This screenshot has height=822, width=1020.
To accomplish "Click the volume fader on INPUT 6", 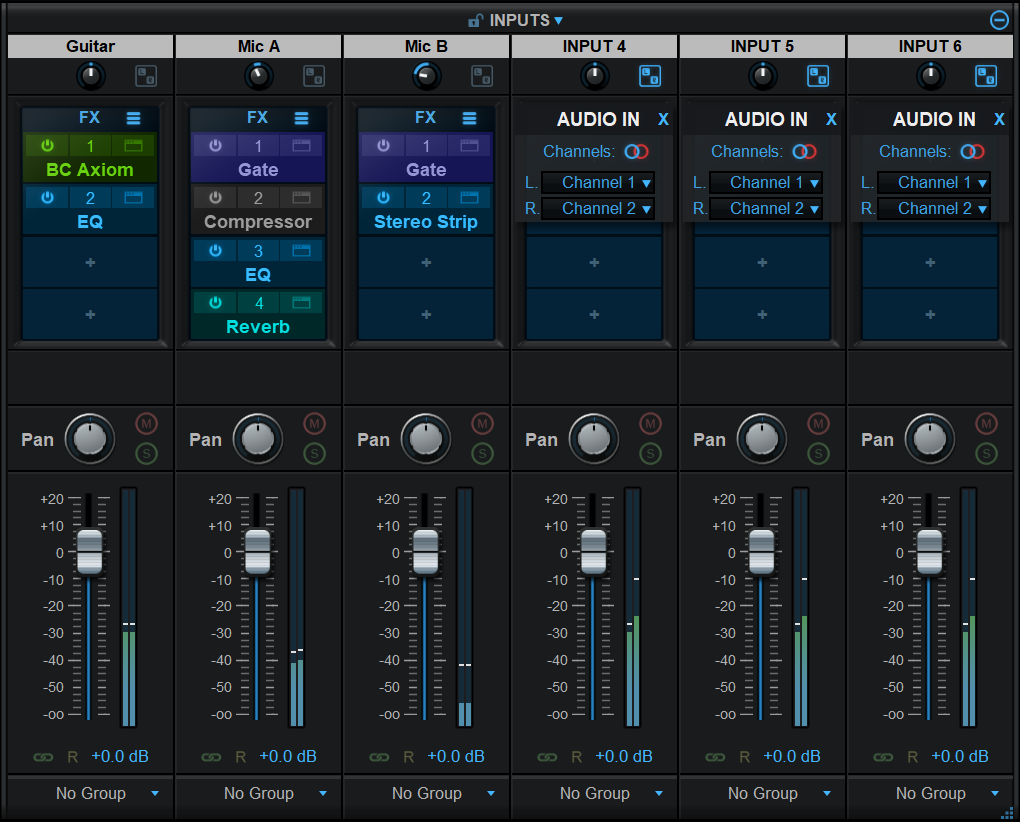I will 928,550.
